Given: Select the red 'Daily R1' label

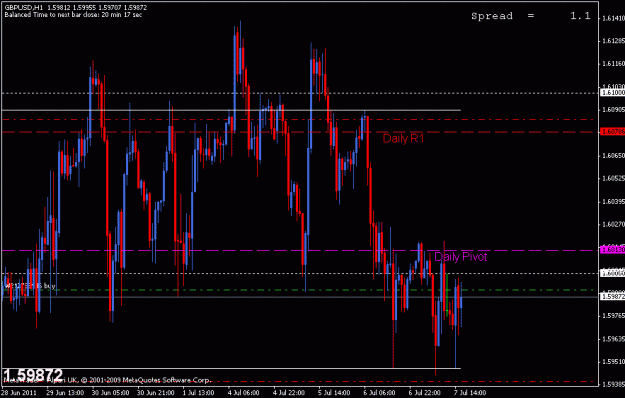Looking at the screenshot, I should 403,139.
